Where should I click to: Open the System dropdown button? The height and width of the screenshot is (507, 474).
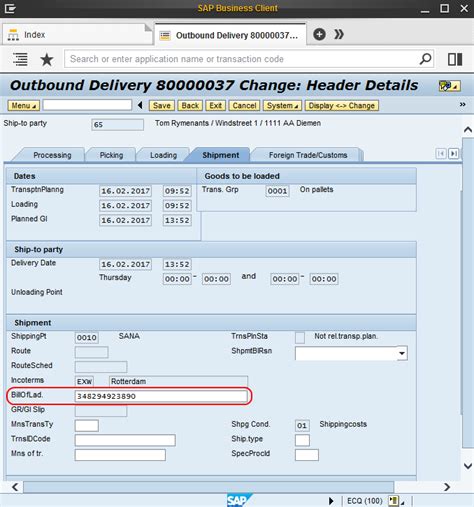(282, 106)
